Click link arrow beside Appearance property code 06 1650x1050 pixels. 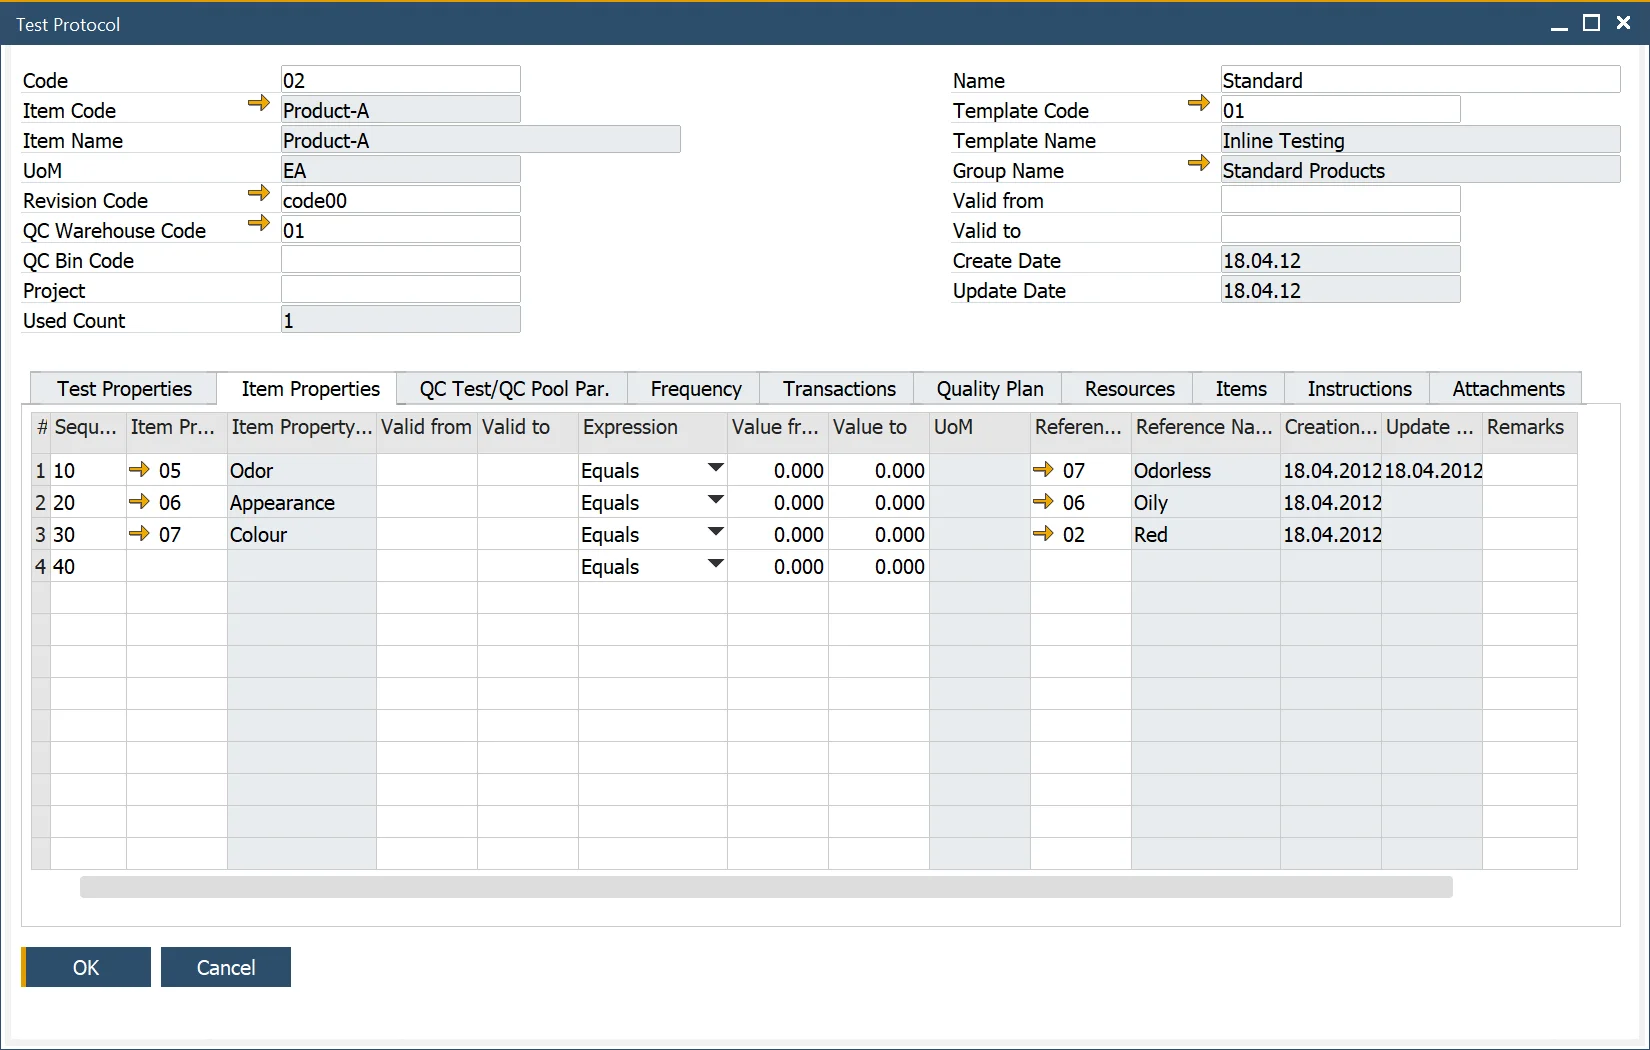pos(139,501)
